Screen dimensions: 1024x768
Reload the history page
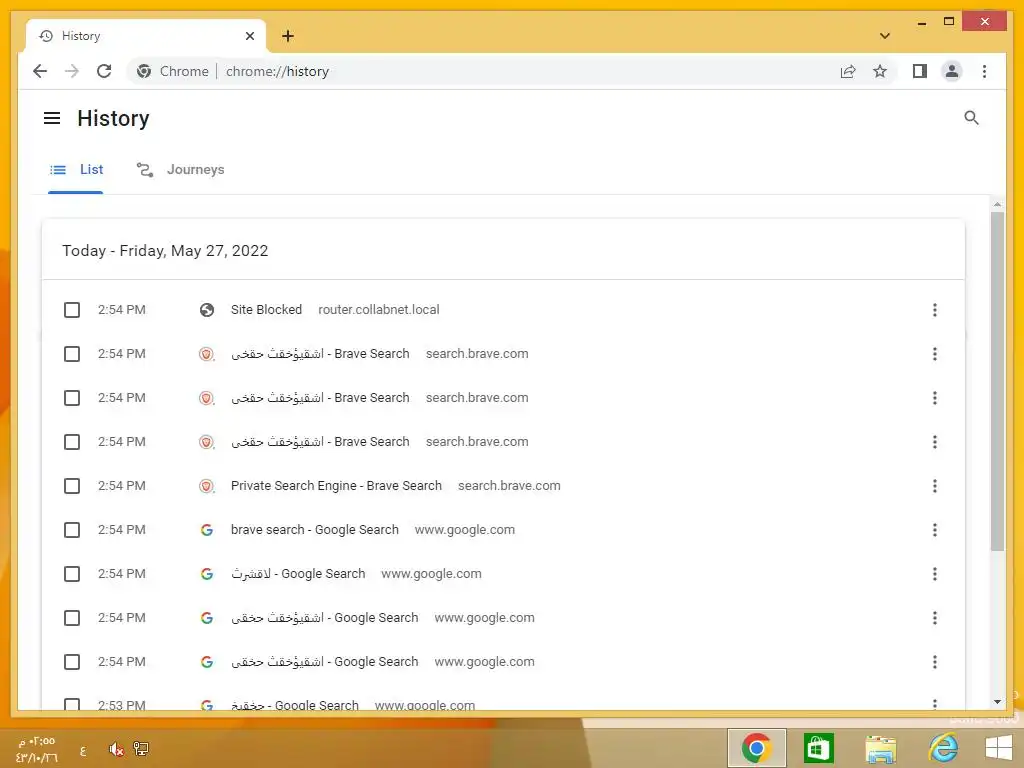(104, 71)
